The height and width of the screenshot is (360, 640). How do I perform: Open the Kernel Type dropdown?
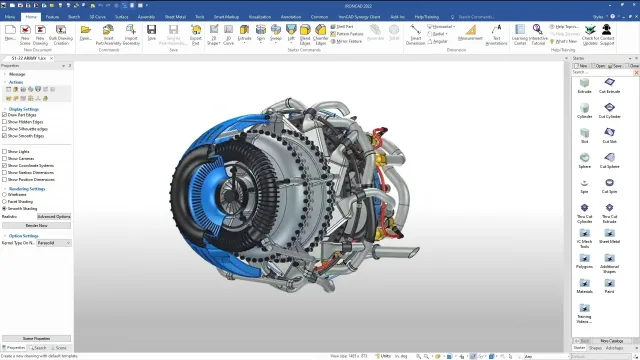pyautogui.click(x=54, y=243)
